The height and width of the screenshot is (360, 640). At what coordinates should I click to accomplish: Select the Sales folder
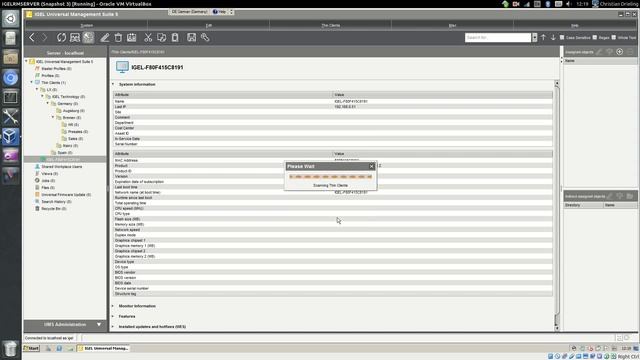[76, 139]
